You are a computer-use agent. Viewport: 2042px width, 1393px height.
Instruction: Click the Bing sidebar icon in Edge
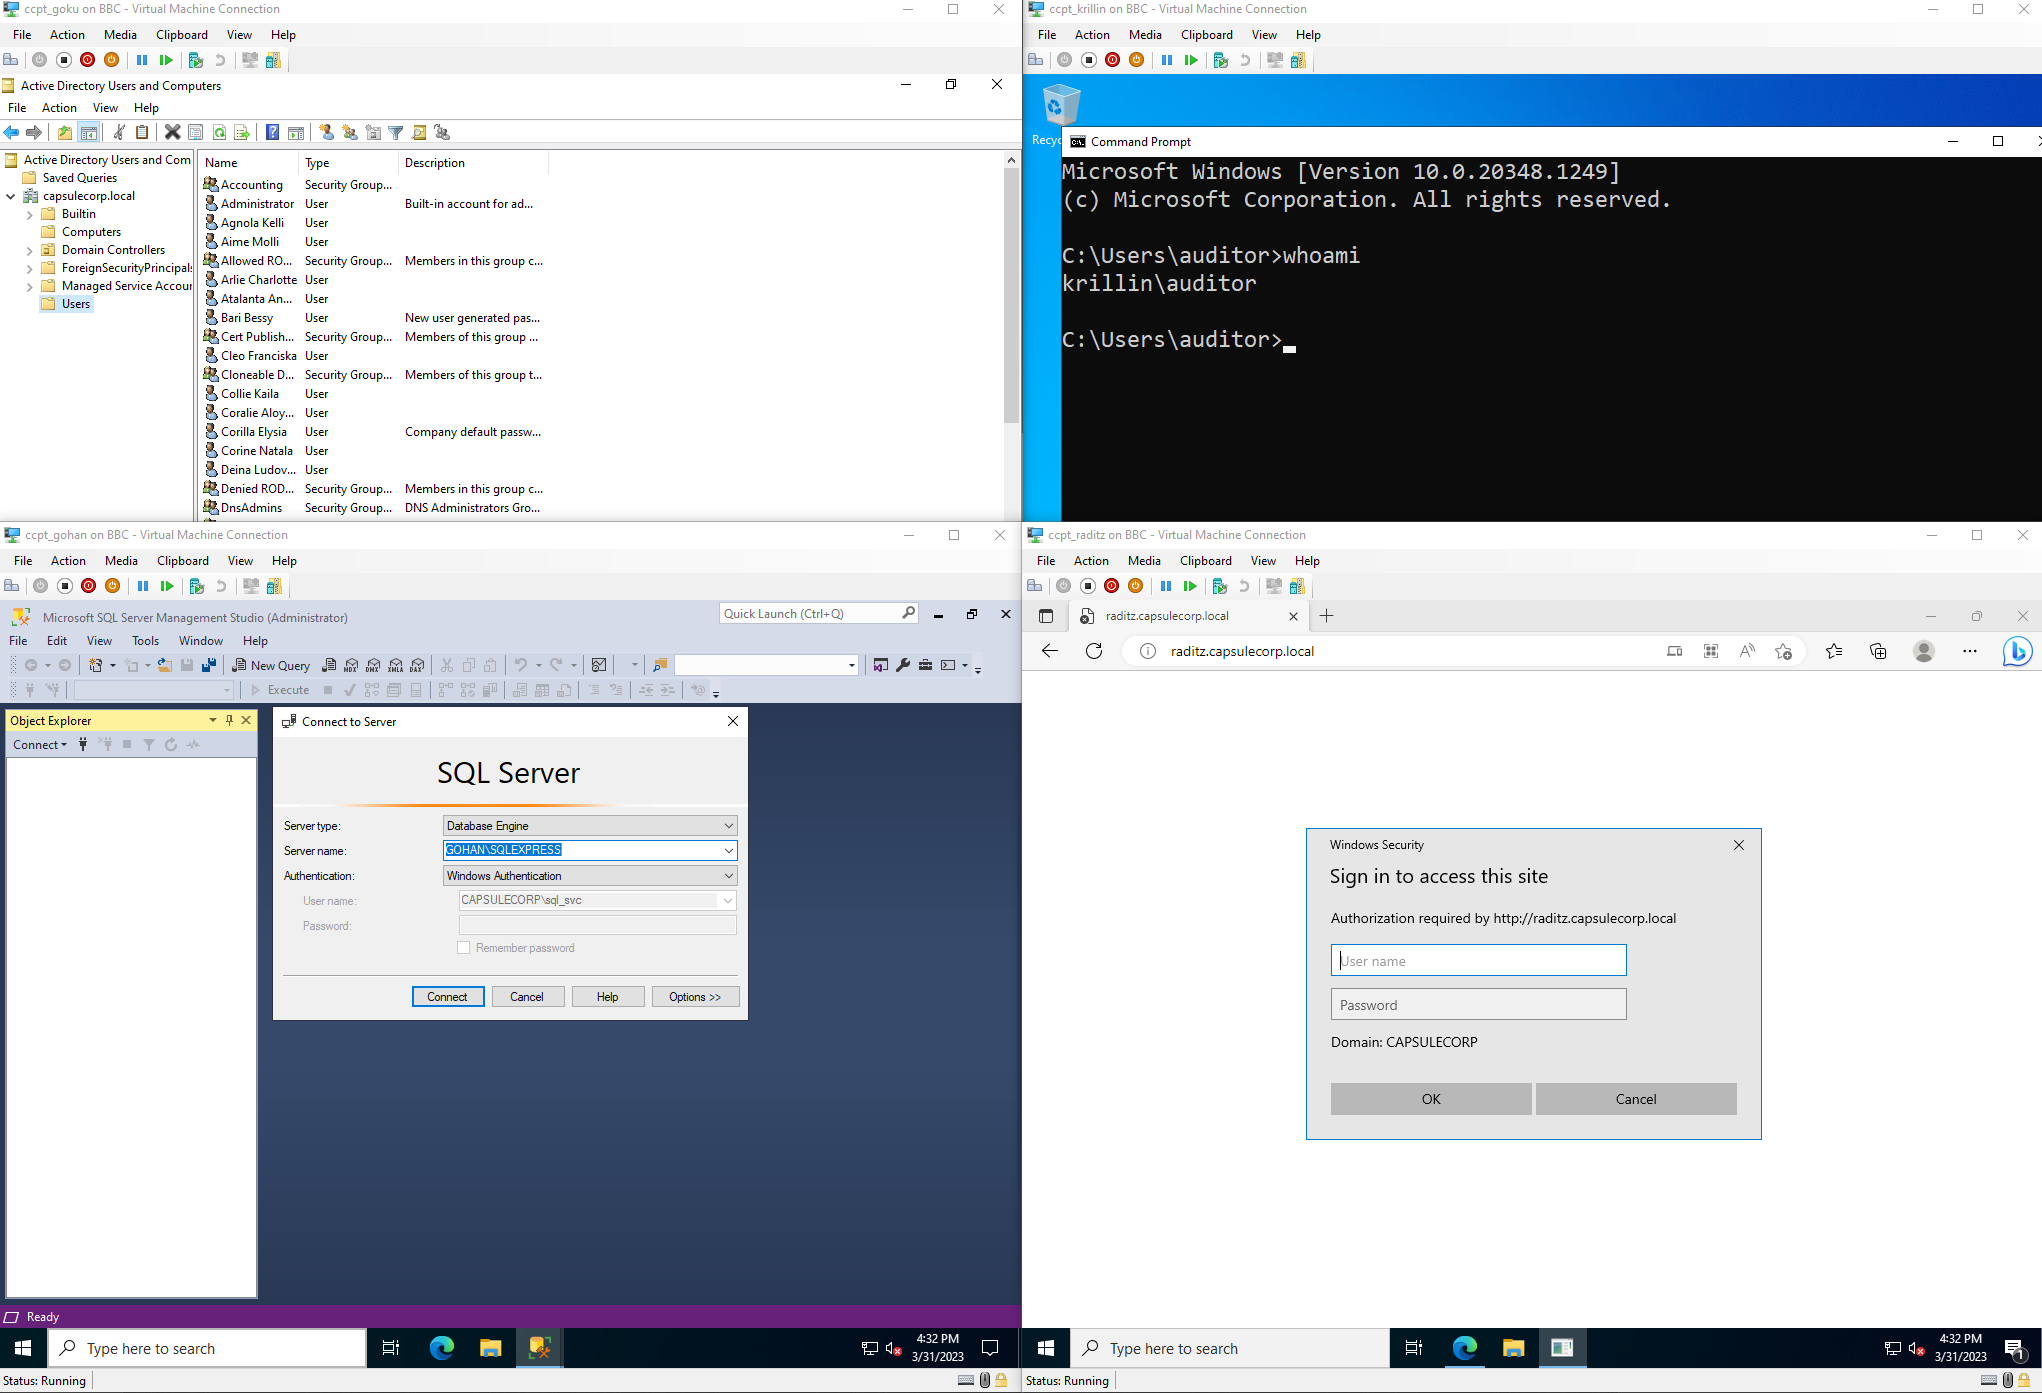2016,651
